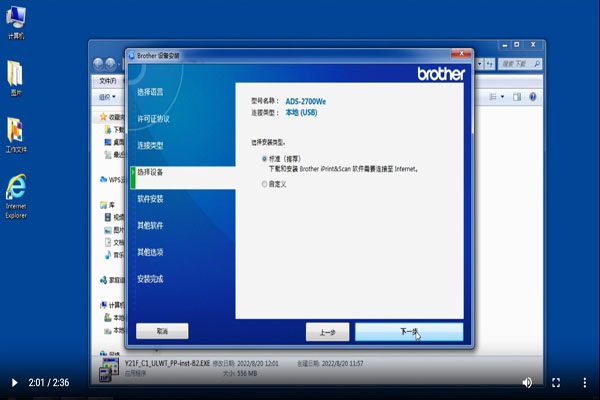Select 音乐 under Explorer libraries

(x=114, y=255)
